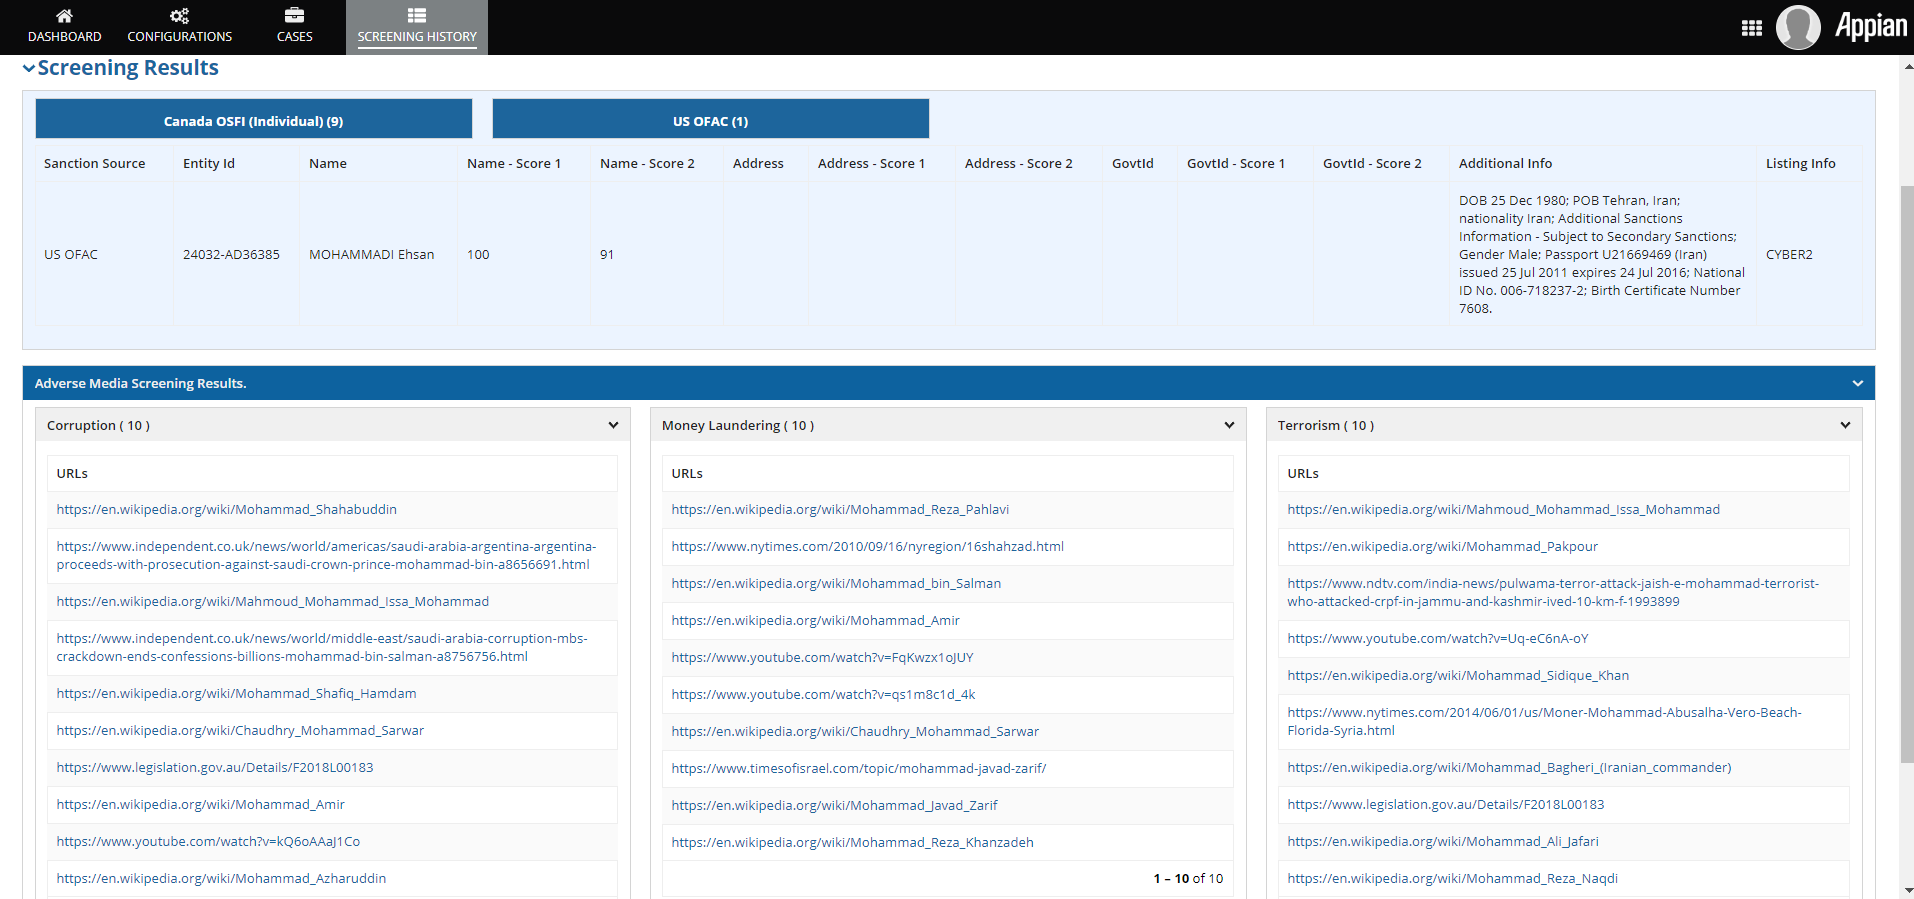Open Corruption Chaudhry_Mohammad_Sarwar link
The image size is (1914, 899).
click(x=240, y=730)
